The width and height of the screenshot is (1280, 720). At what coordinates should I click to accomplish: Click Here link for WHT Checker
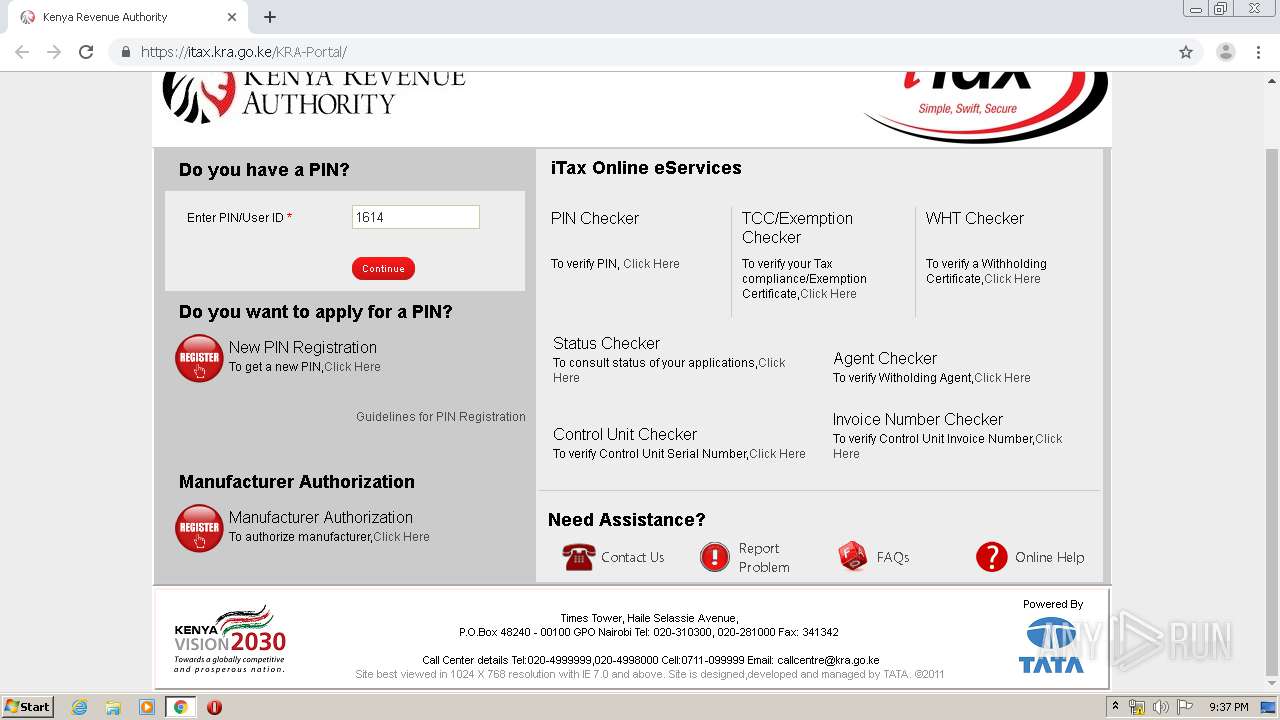pos(1012,279)
